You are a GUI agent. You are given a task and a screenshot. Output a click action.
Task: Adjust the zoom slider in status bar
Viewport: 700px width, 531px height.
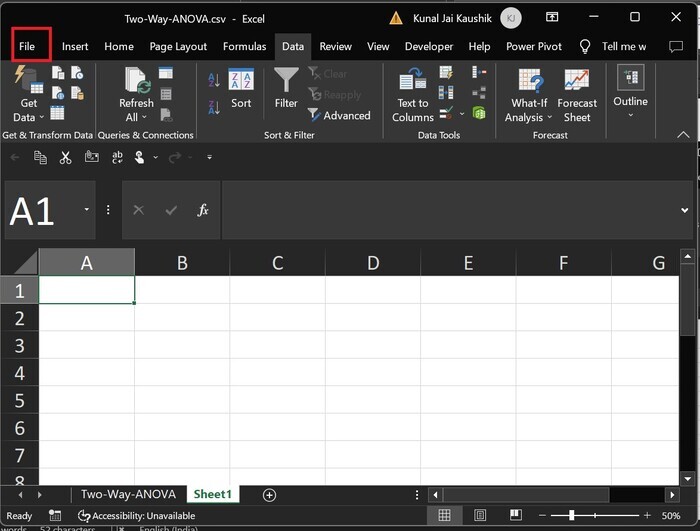coord(572,516)
